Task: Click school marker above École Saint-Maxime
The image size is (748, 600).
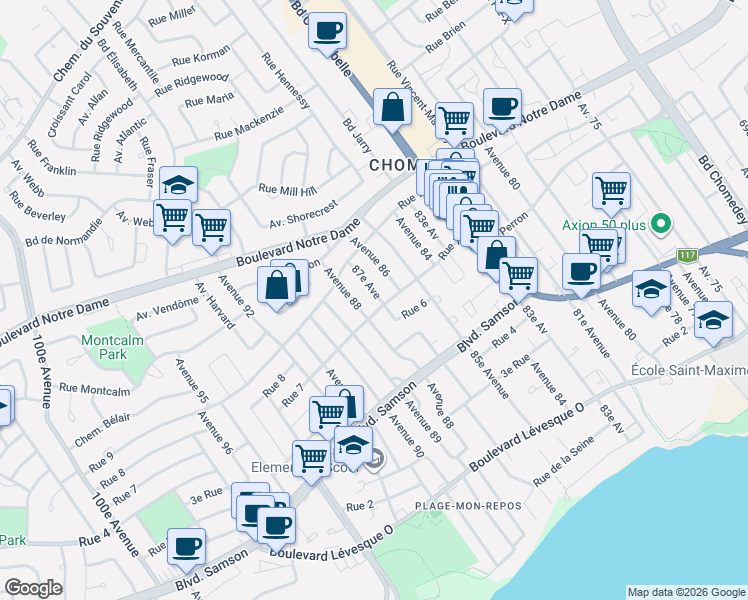Action: pos(713,321)
